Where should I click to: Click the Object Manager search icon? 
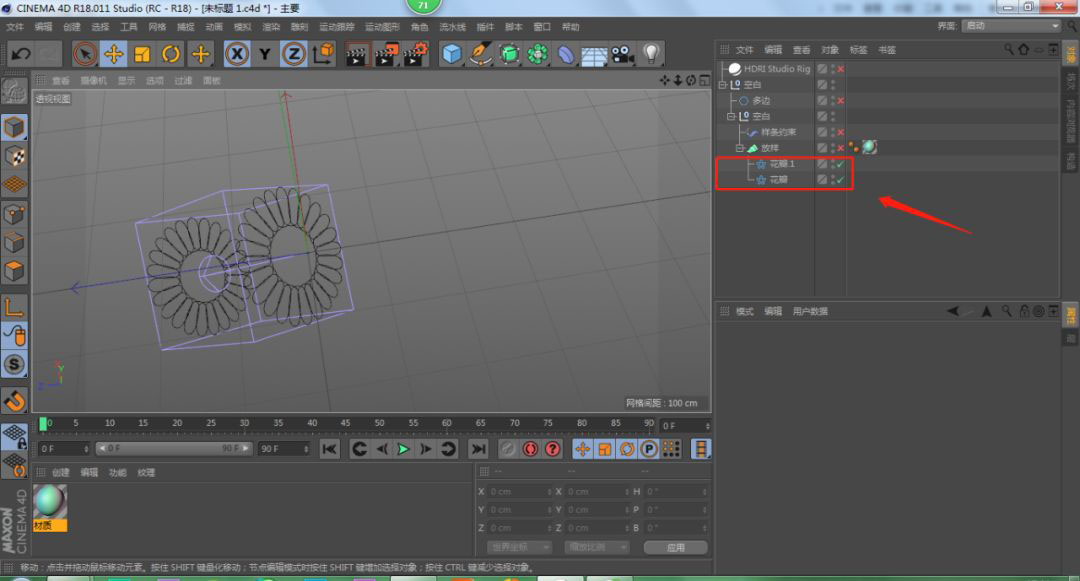(1008, 50)
